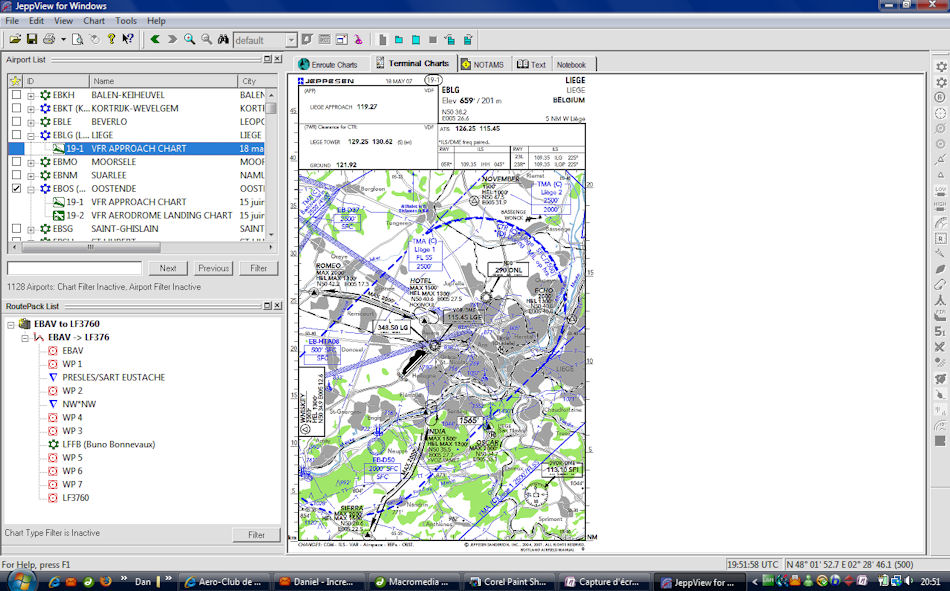Click the yellow question mark Help icon
Image resolution: width=950 pixels, height=591 pixels.
(x=111, y=39)
